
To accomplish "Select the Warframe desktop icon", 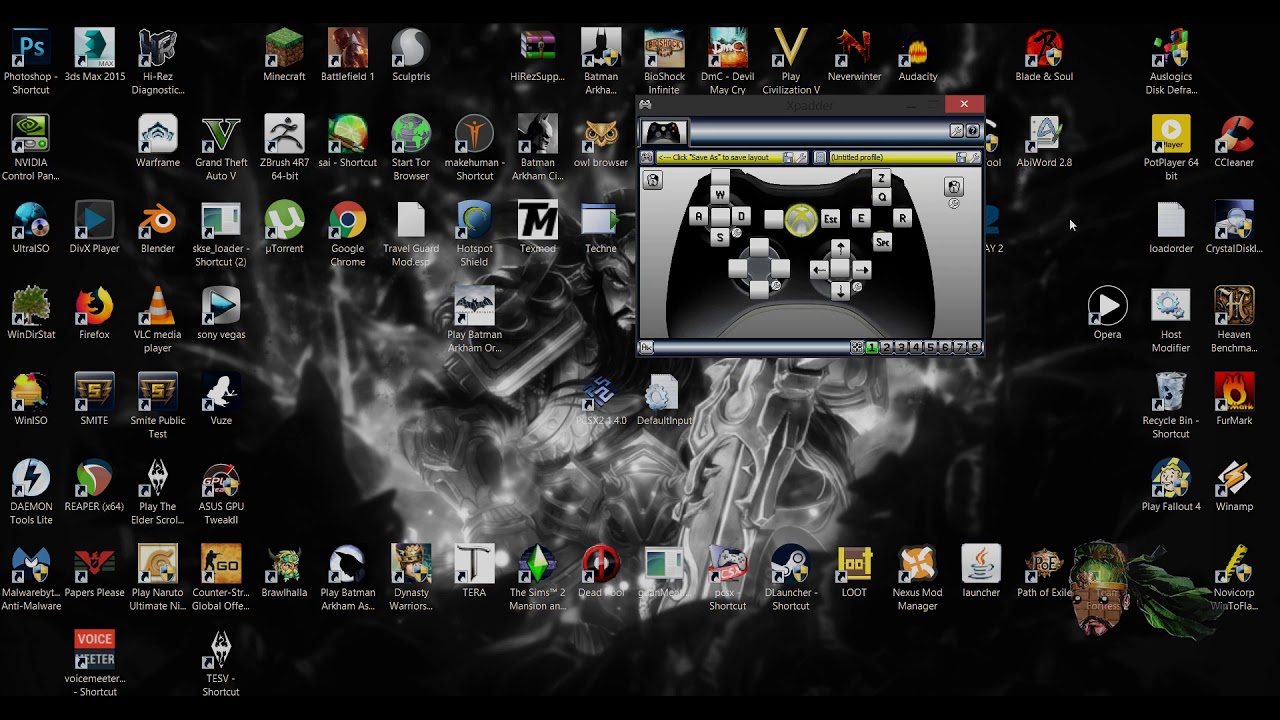I will coord(158,142).
